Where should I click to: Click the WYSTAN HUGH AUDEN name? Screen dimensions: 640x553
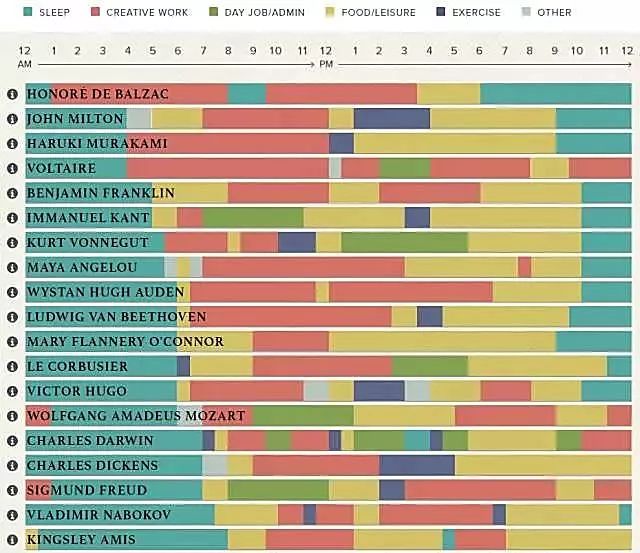coord(105,292)
